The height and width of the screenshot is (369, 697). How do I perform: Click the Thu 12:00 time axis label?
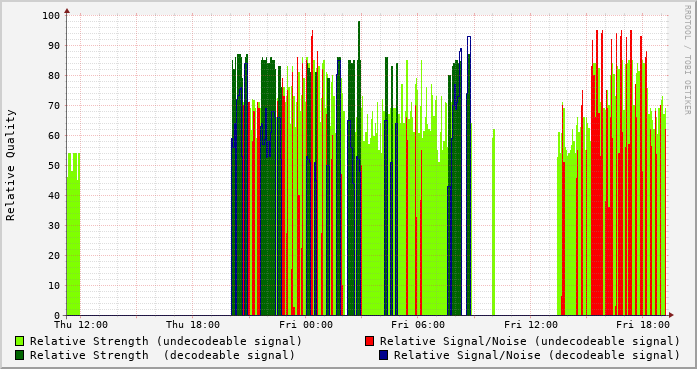pos(81,325)
